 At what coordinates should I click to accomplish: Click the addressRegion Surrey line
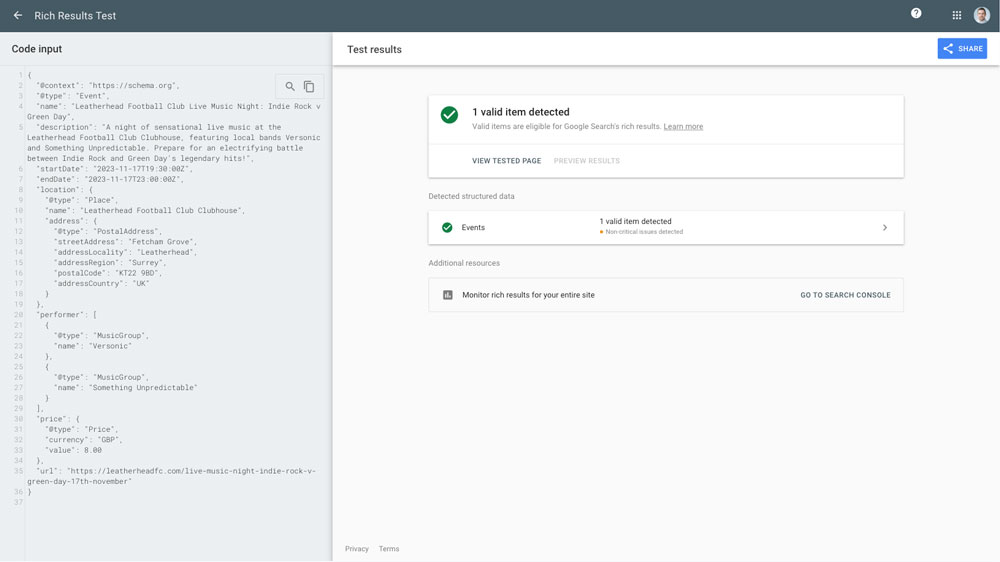click(x=110, y=262)
